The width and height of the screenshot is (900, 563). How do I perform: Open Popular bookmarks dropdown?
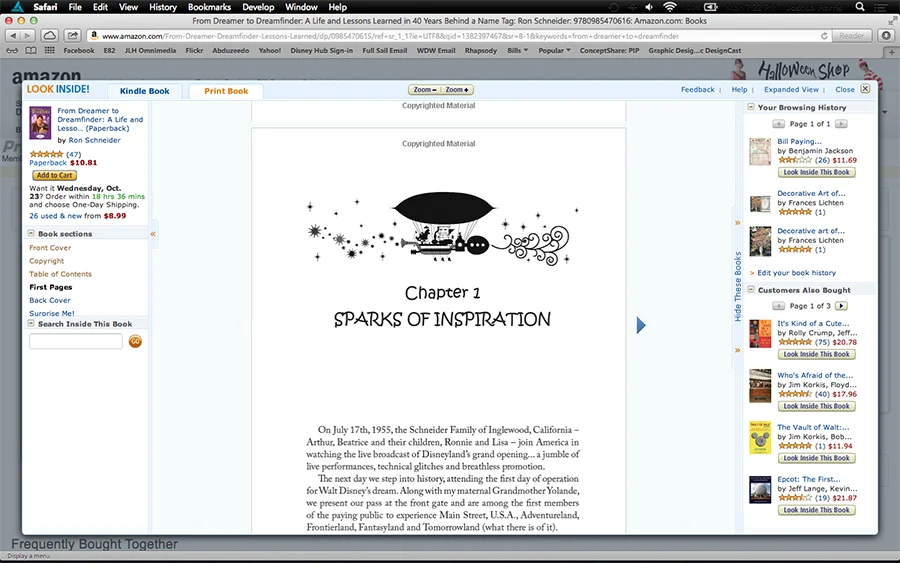[x=554, y=51]
